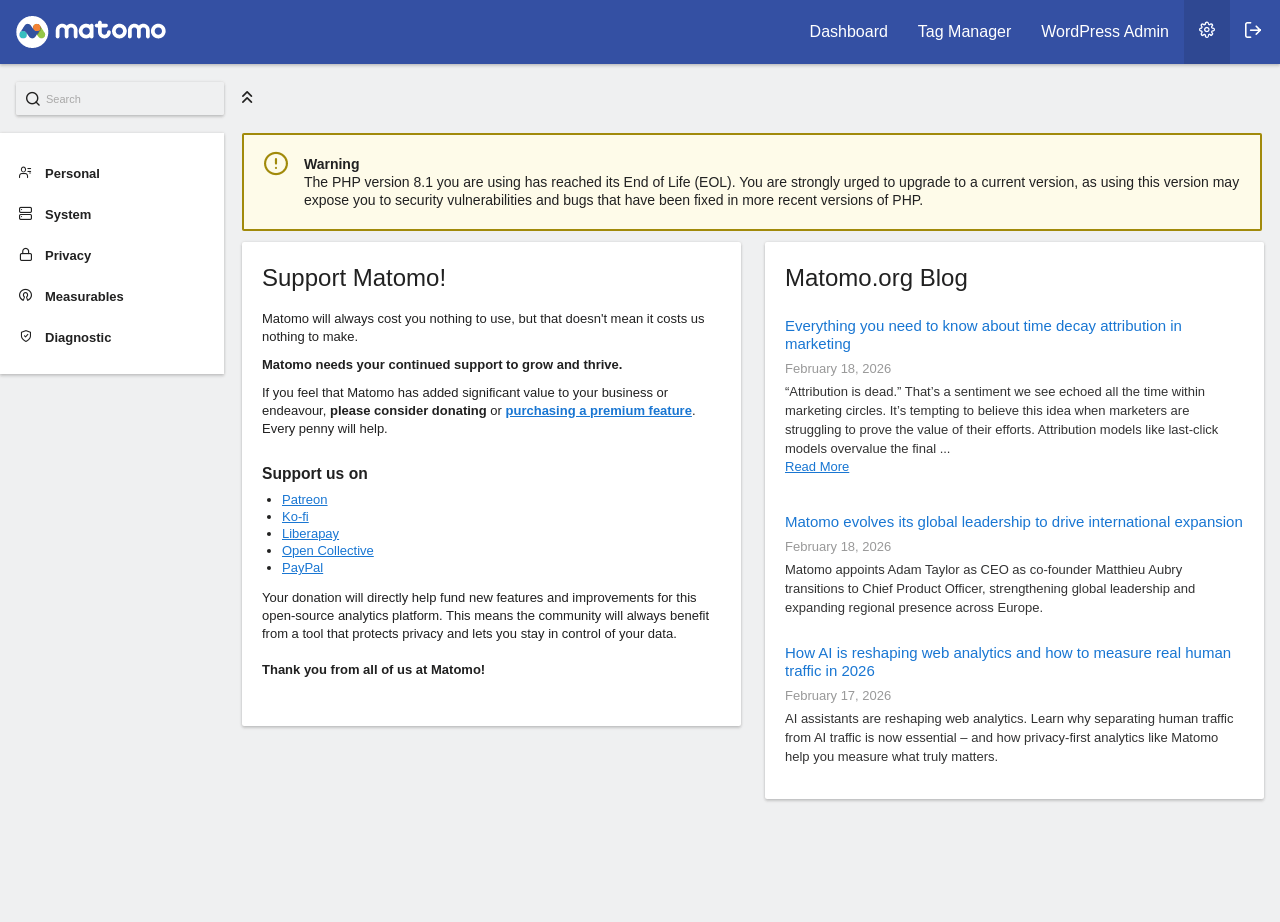1280x922 pixels.
Task: Open the Open Collective donation link
Action: coord(327,551)
